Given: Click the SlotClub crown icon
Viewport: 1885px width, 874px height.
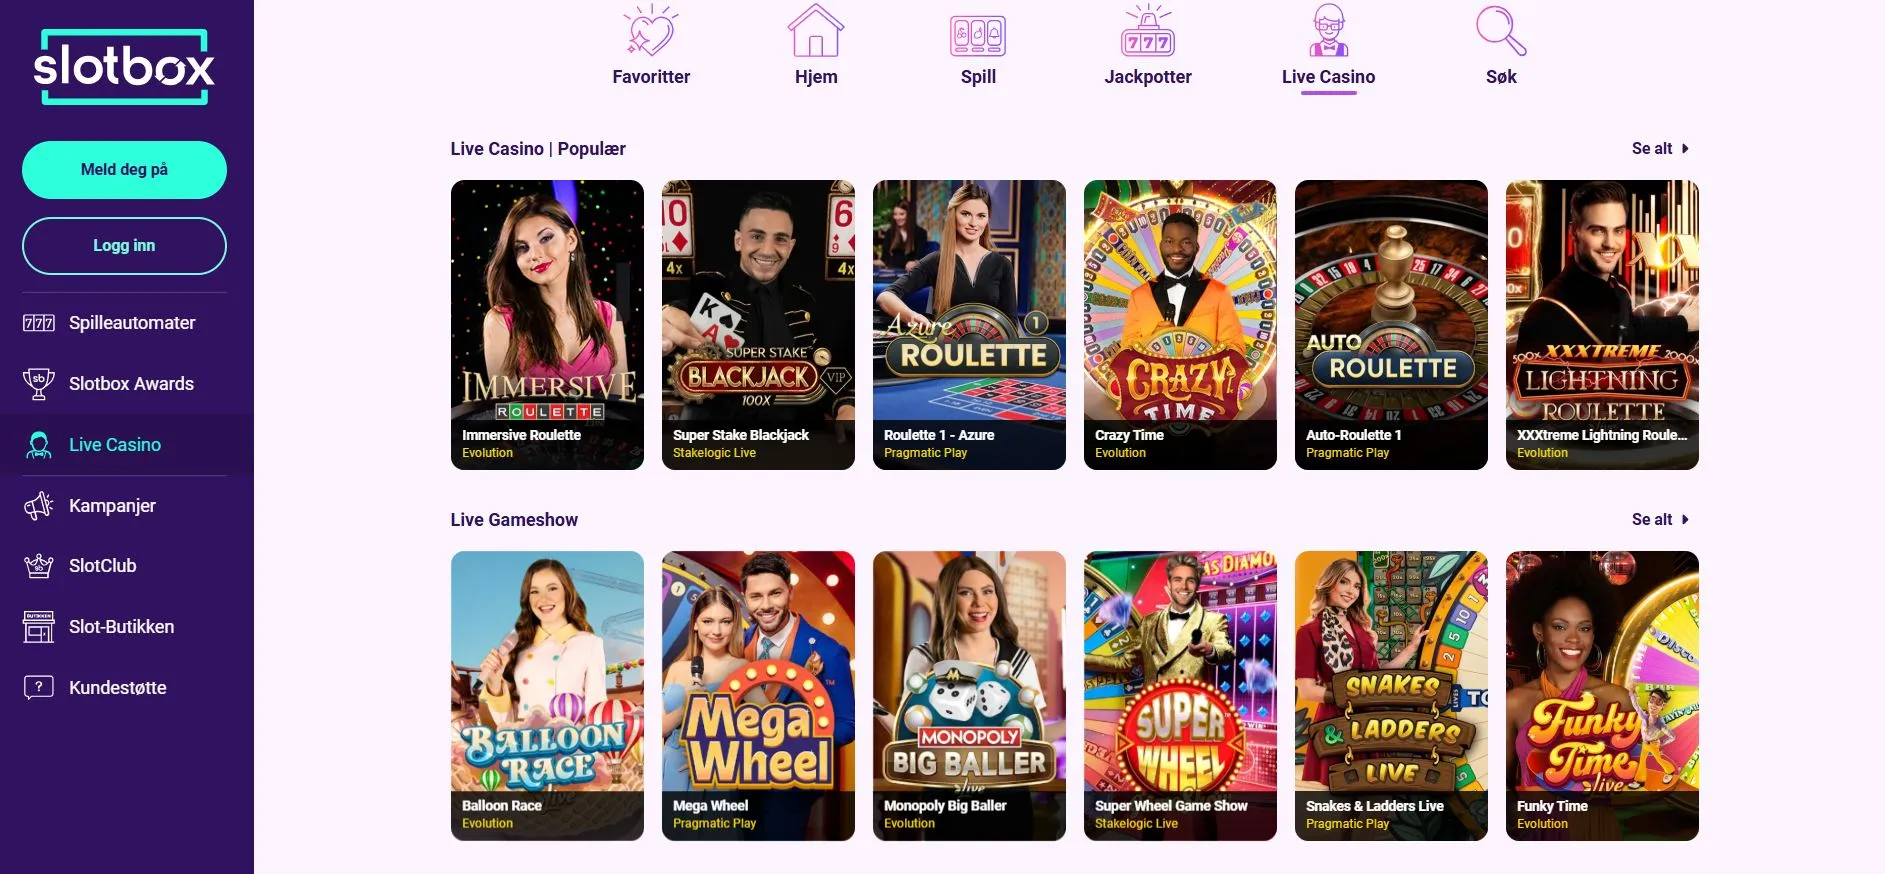Looking at the screenshot, I should pos(39,566).
